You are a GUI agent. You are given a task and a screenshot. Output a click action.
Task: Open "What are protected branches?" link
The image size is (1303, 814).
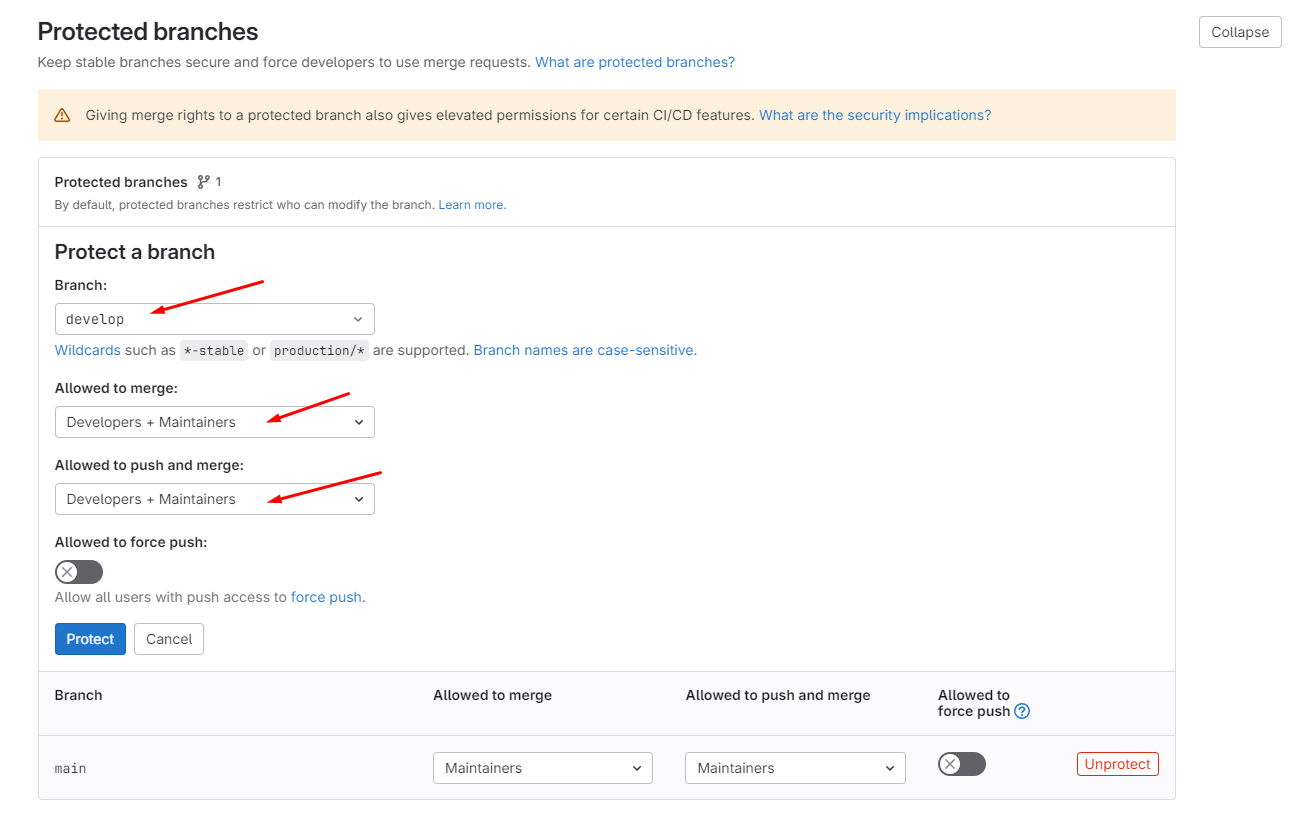pyautogui.click(x=634, y=62)
